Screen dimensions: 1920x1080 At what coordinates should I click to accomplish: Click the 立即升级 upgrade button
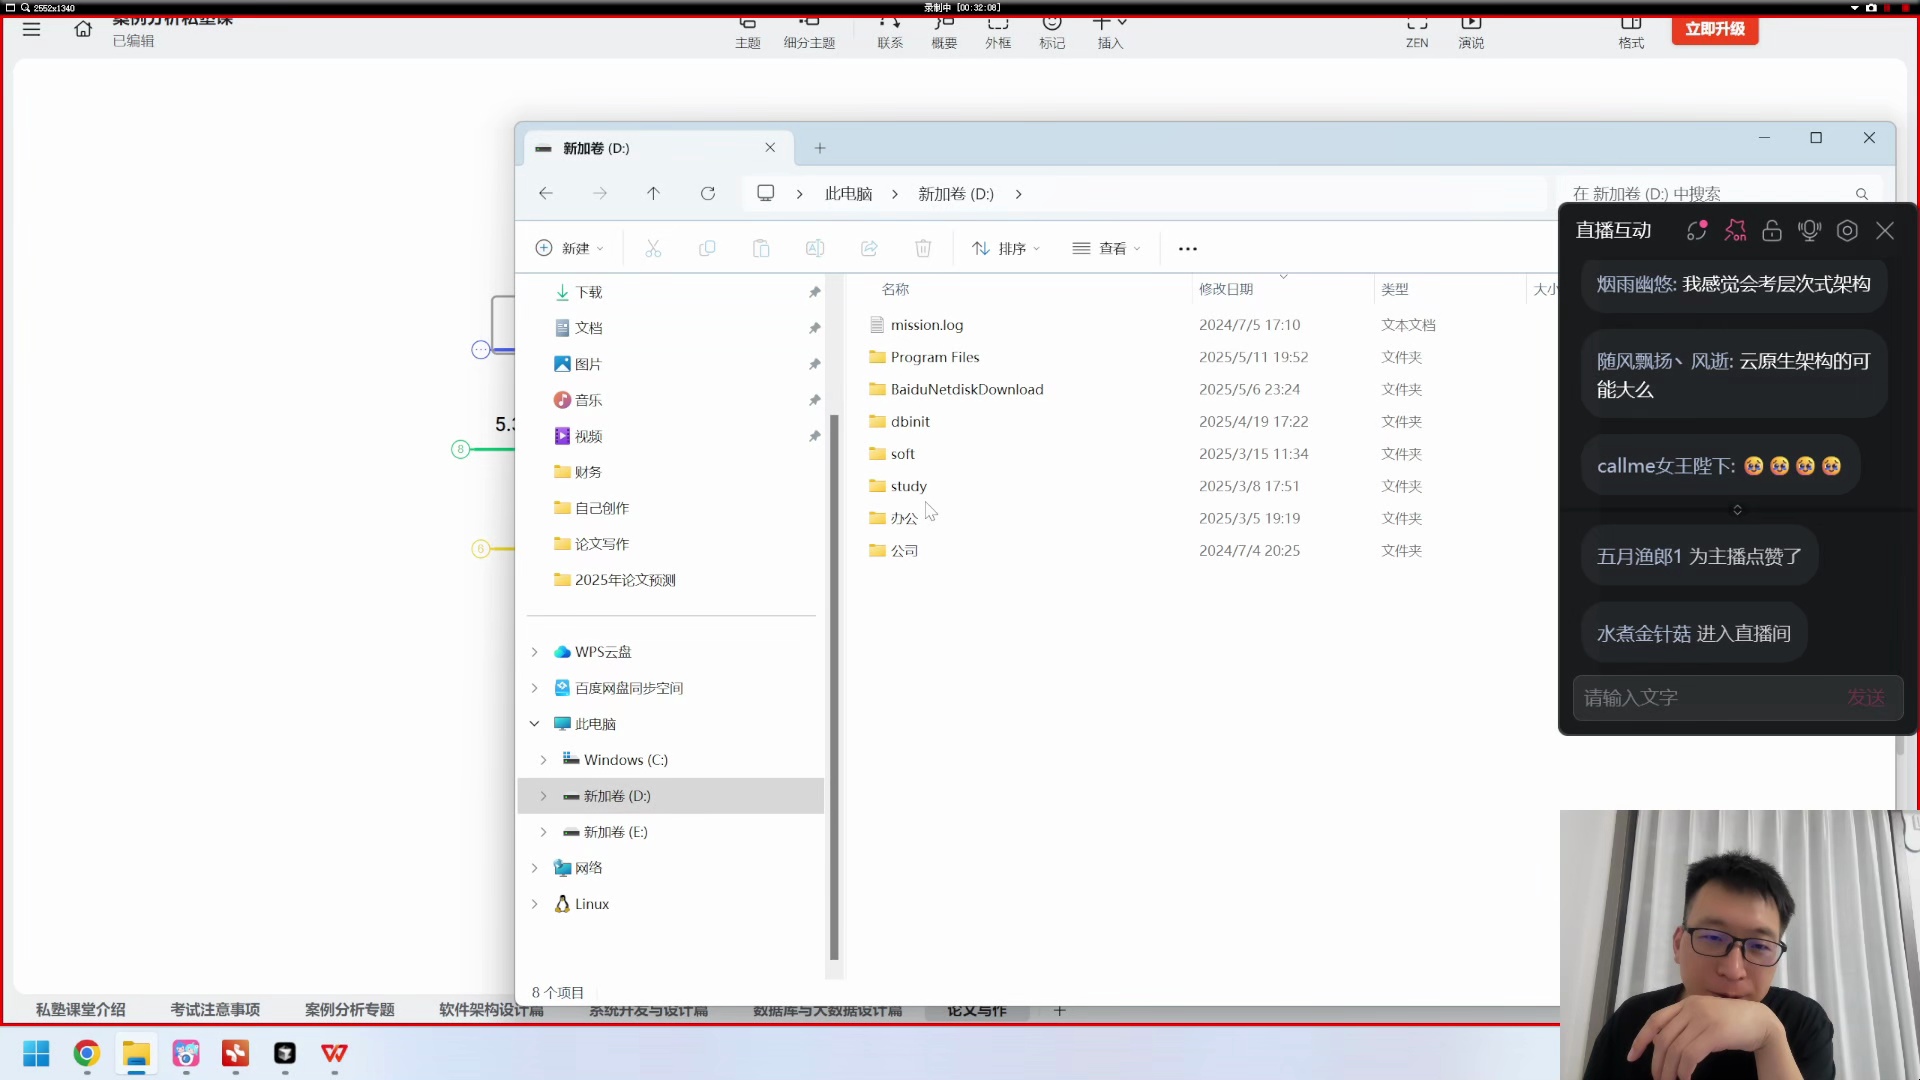pos(1714,29)
